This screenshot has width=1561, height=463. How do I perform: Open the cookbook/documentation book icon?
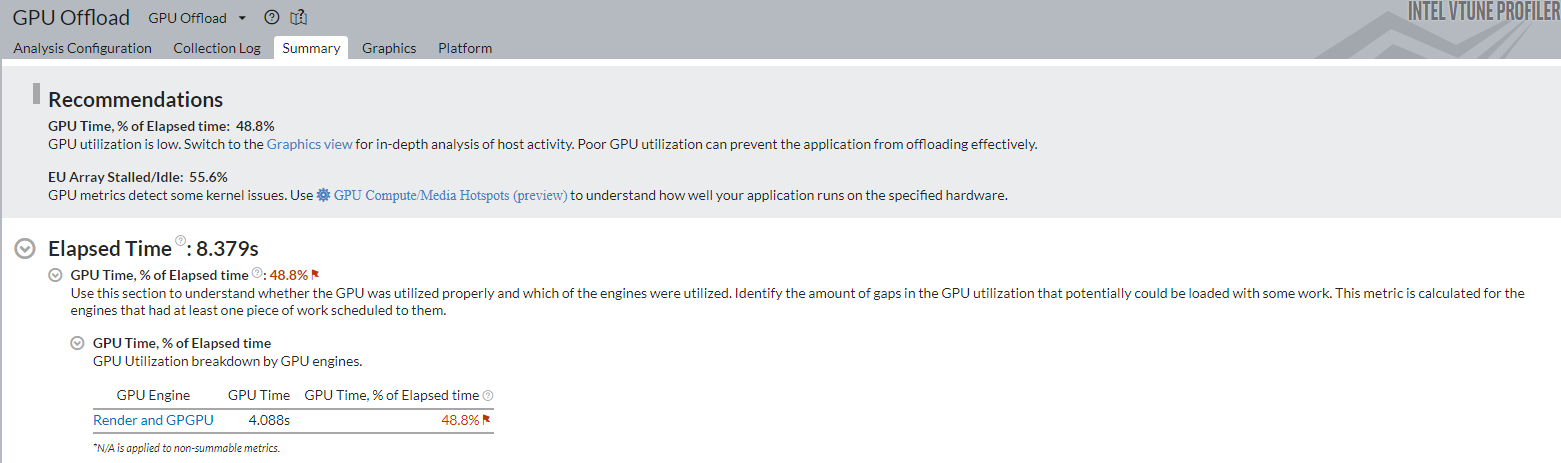click(x=298, y=18)
